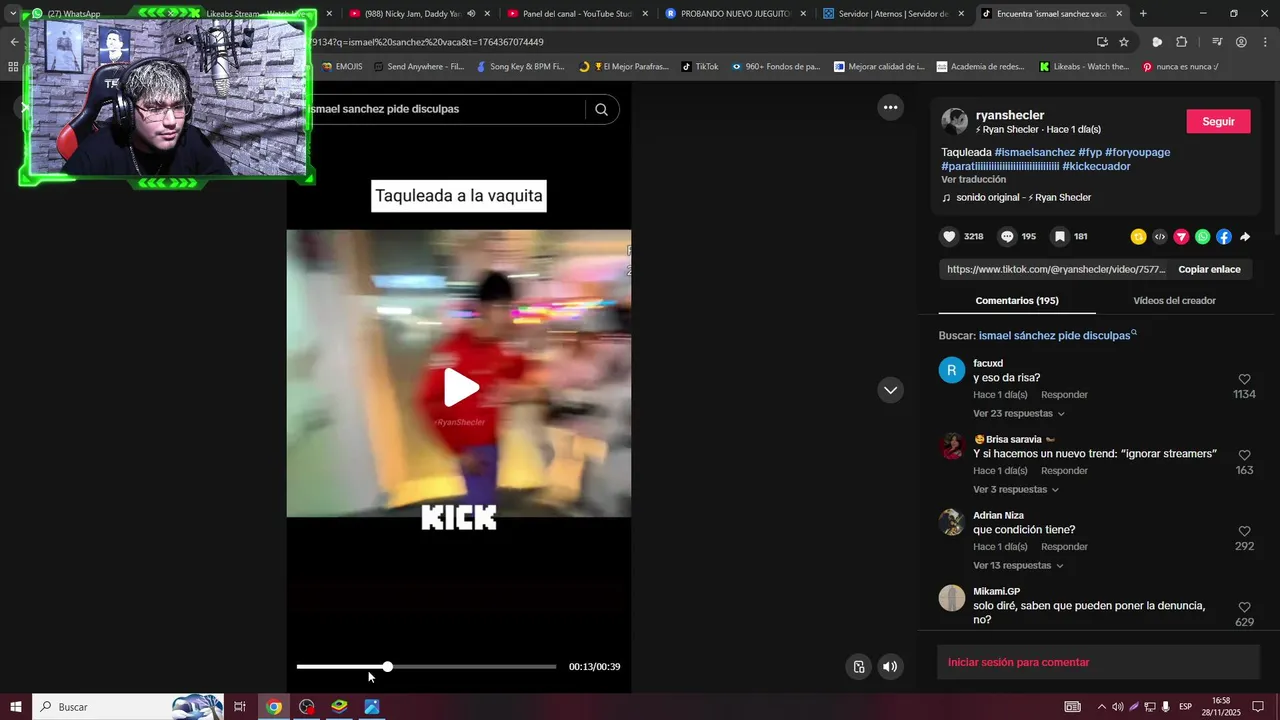Open the #foryoupage hashtag

(1137, 152)
